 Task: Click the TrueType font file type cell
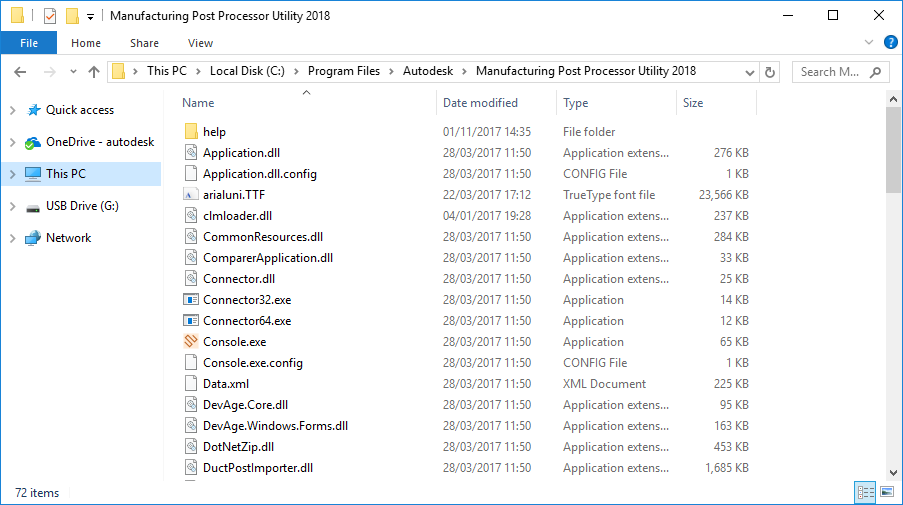coord(609,195)
